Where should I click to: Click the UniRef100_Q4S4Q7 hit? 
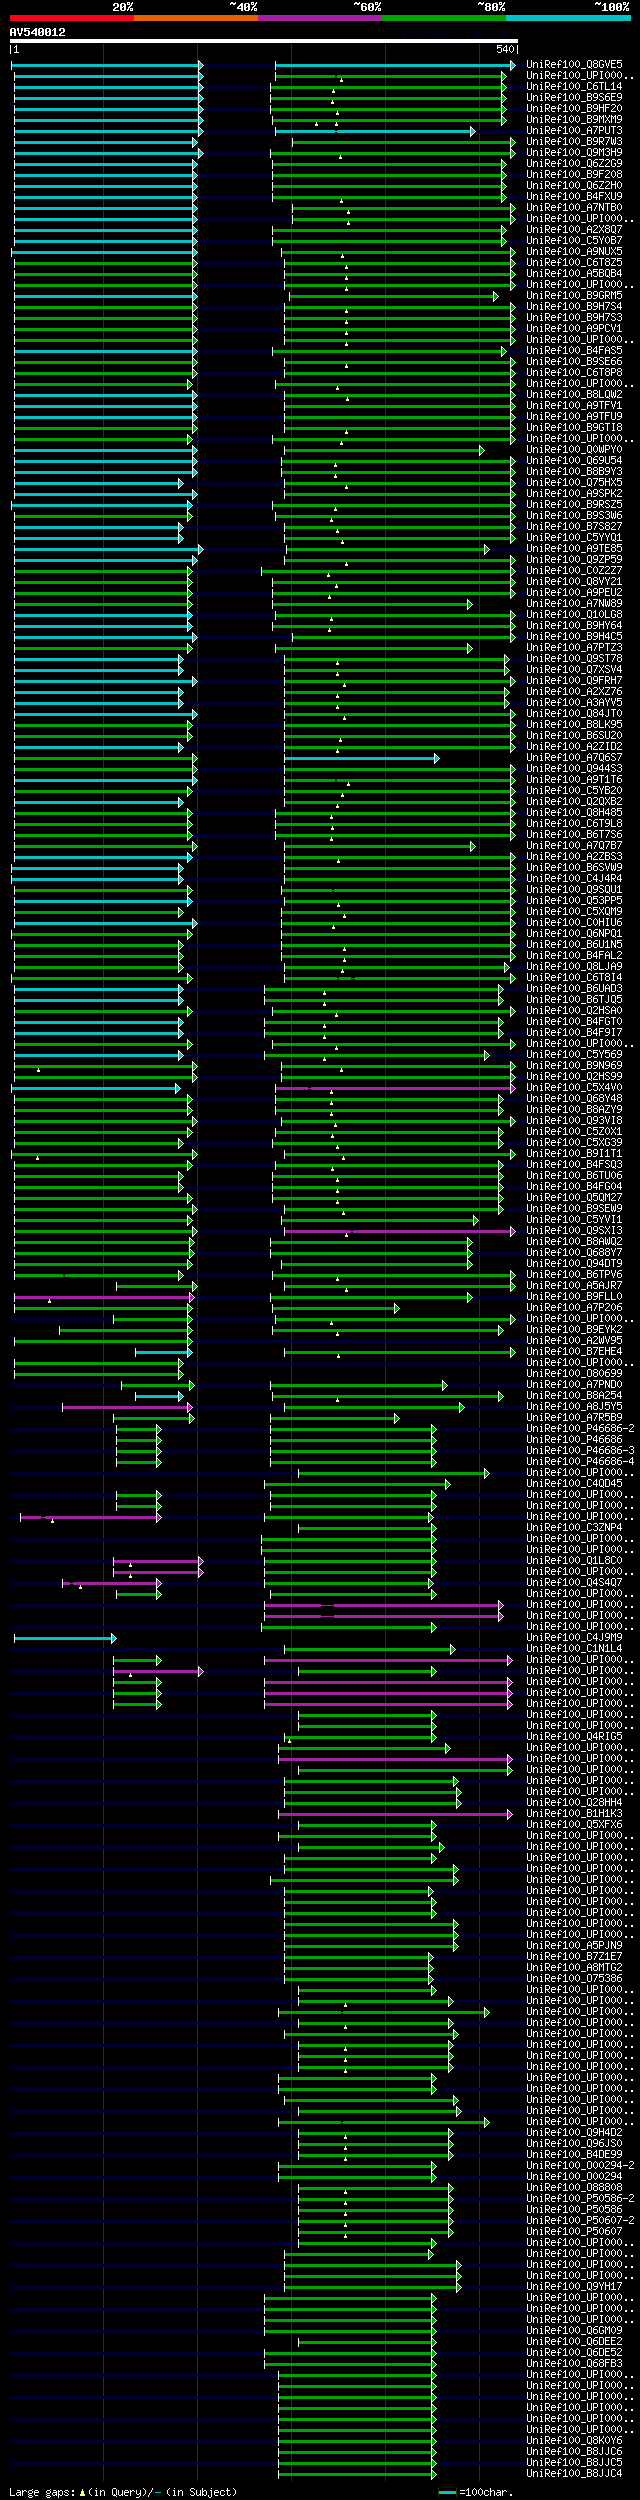pyautogui.click(x=574, y=1582)
